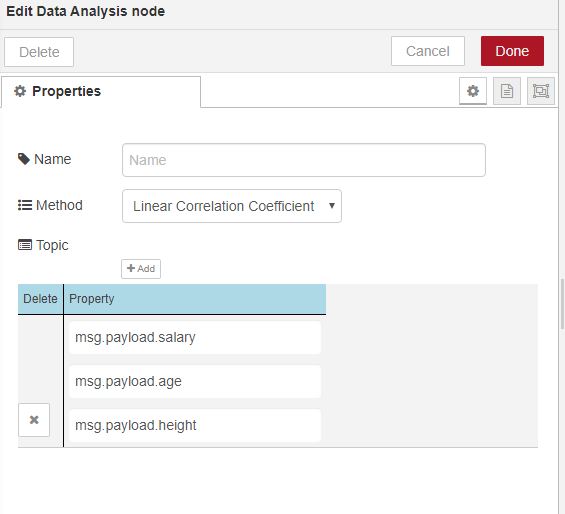This screenshot has height=514, width=565.
Task: Click the tag icon beside Name
Action: [x=24, y=159]
